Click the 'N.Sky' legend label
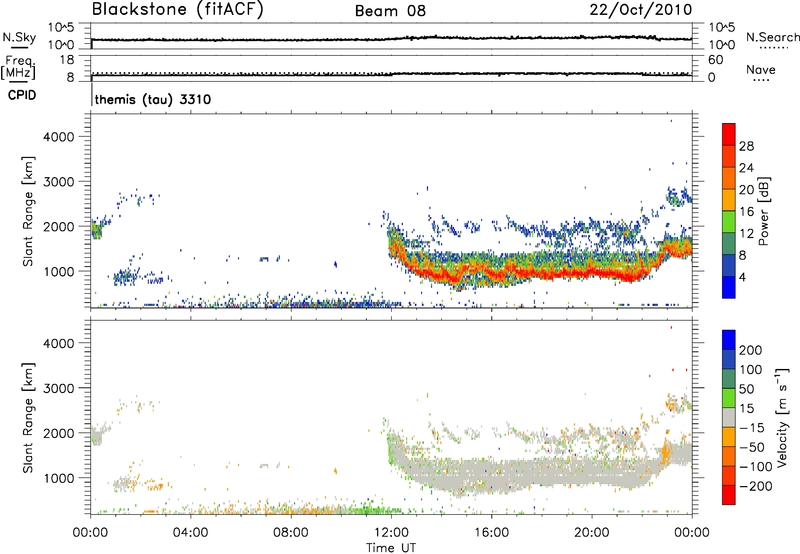The height and width of the screenshot is (554, 800). point(19,37)
